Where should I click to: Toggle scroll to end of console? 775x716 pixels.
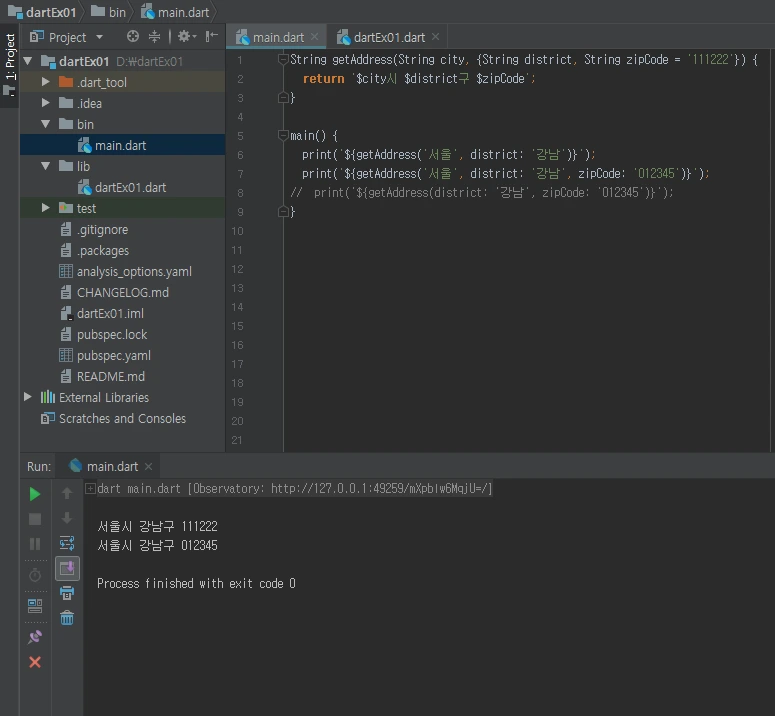click(67, 568)
